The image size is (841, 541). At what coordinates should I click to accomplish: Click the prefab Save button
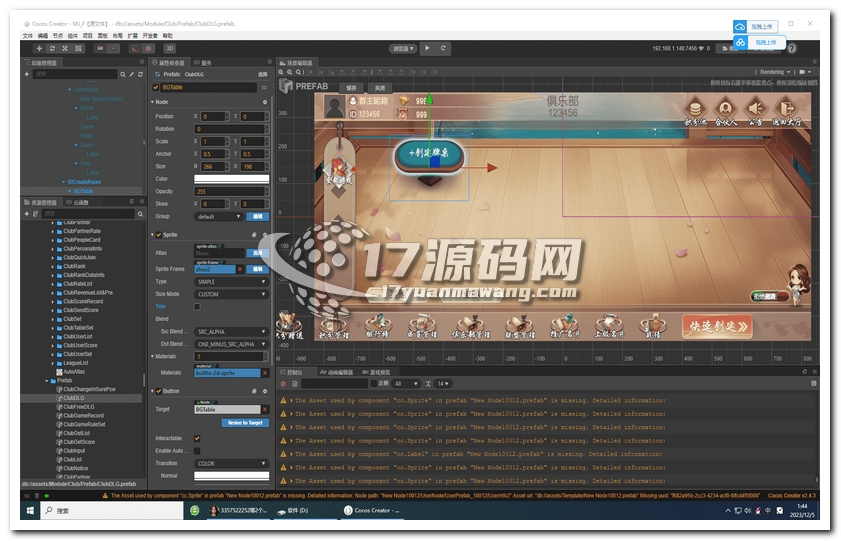(x=351, y=87)
